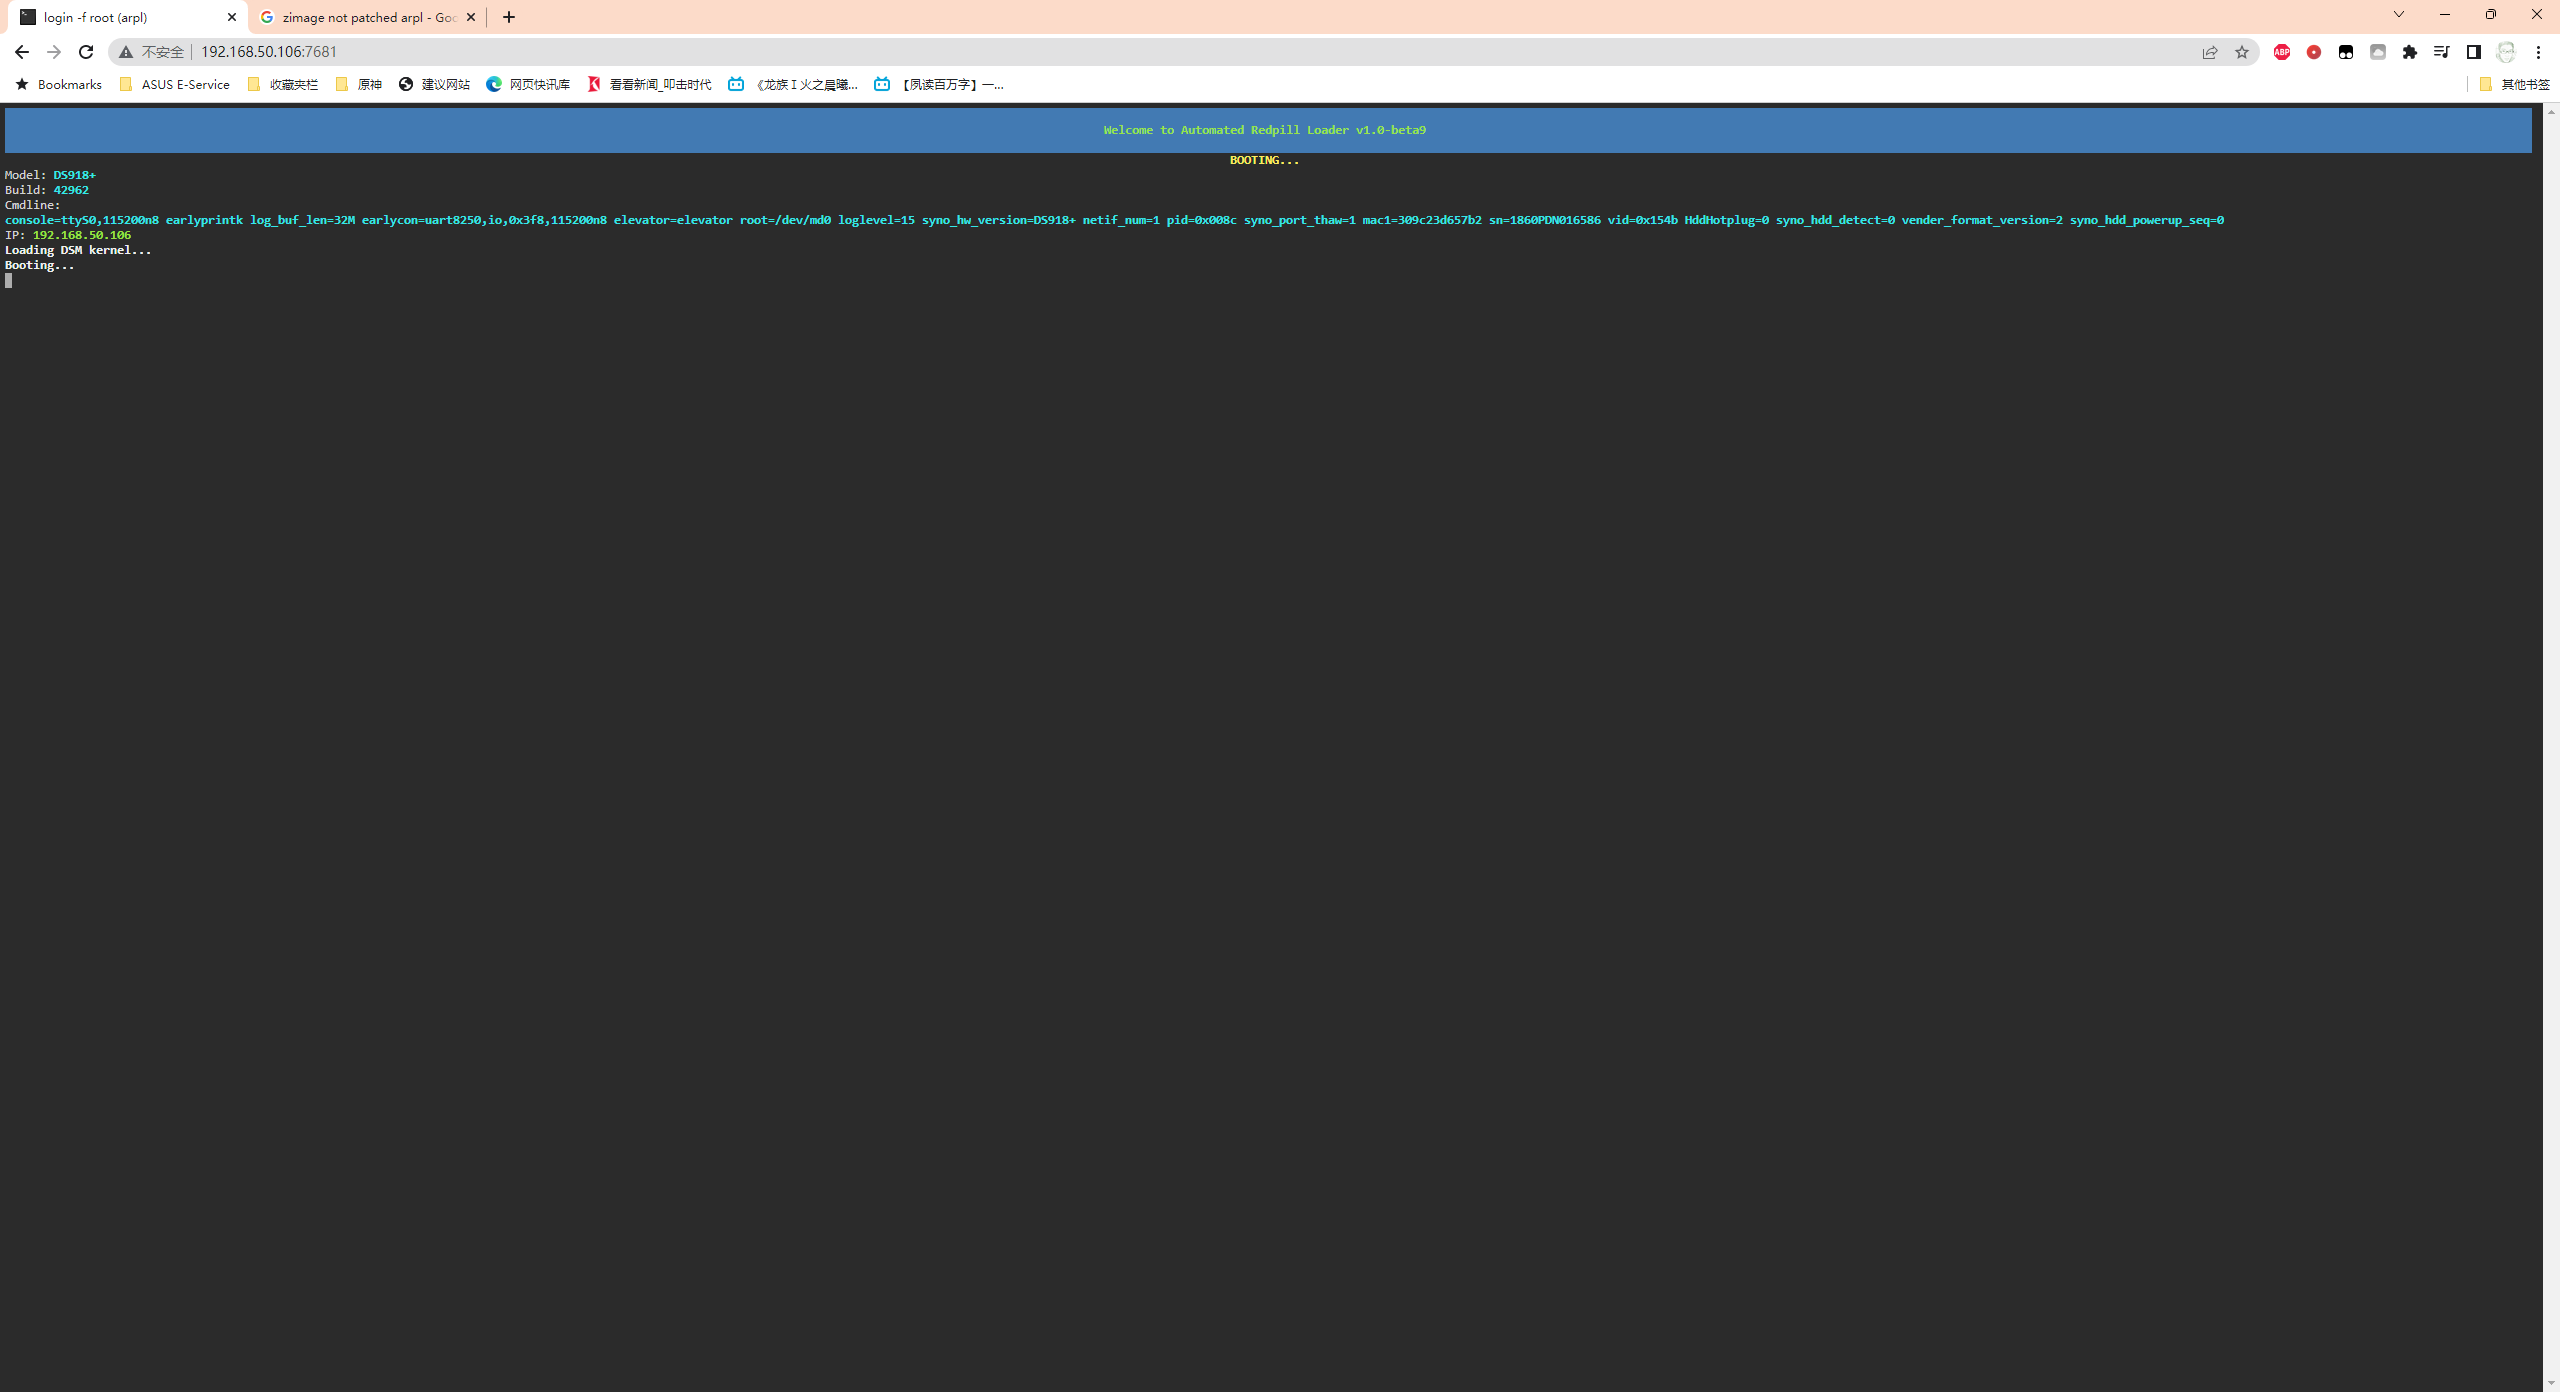The height and width of the screenshot is (1392, 2560).
Task: Go back to the previous page
Action: pyautogui.click(x=22, y=52)
